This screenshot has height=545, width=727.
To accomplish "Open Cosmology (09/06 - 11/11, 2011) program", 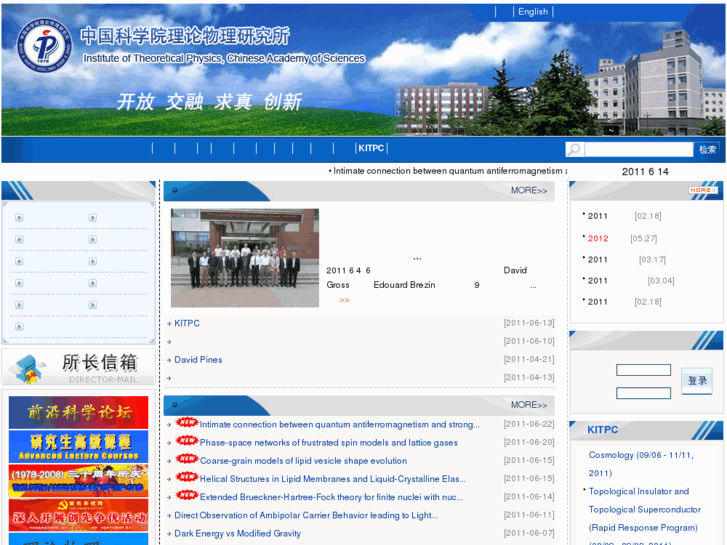I will [x=641, y=464].
